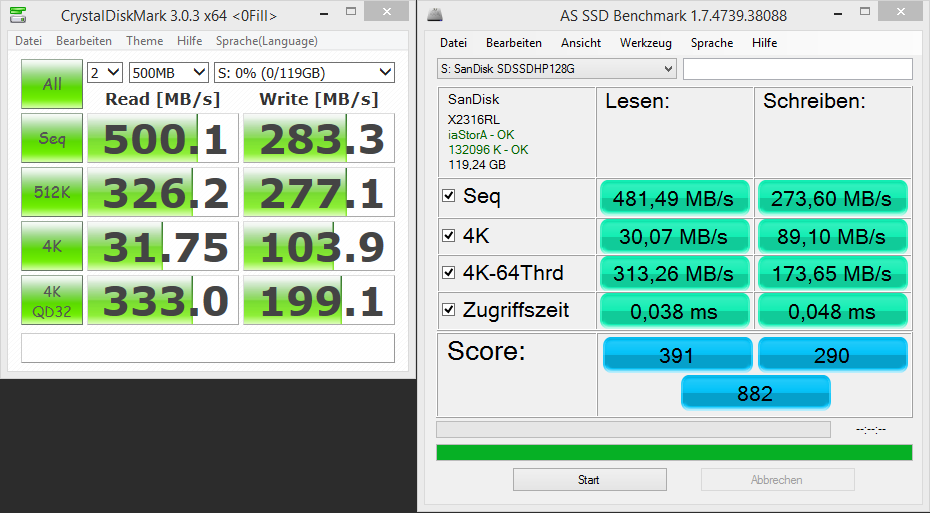Click the X2316RL firmware text
The image size is (930, 513).
[474, 119]
